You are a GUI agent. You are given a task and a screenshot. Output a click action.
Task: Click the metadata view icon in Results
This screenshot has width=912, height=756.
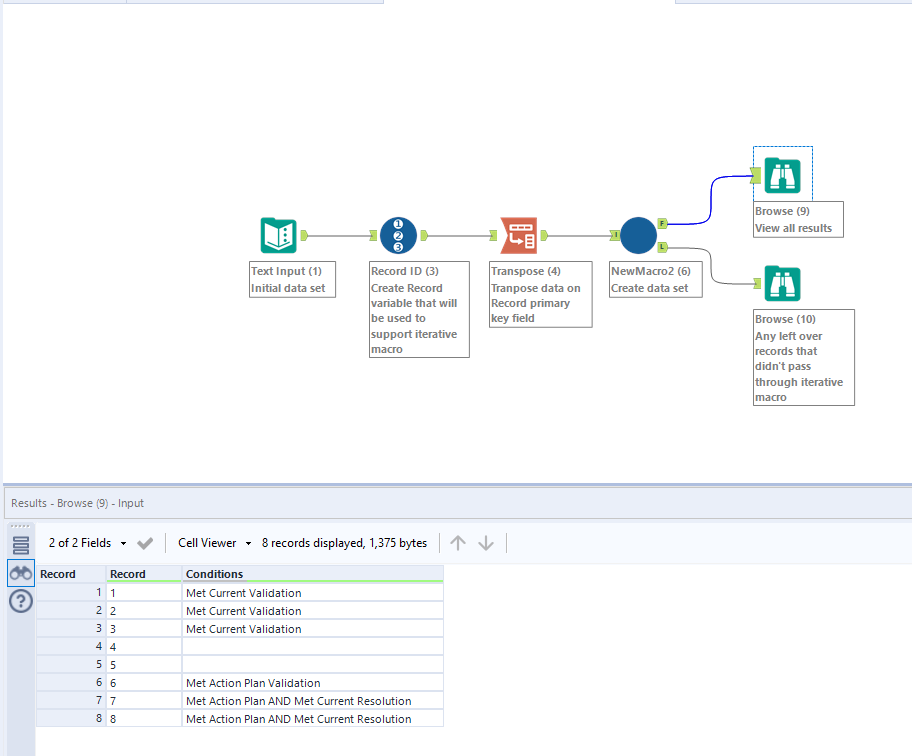coord(20,545)
